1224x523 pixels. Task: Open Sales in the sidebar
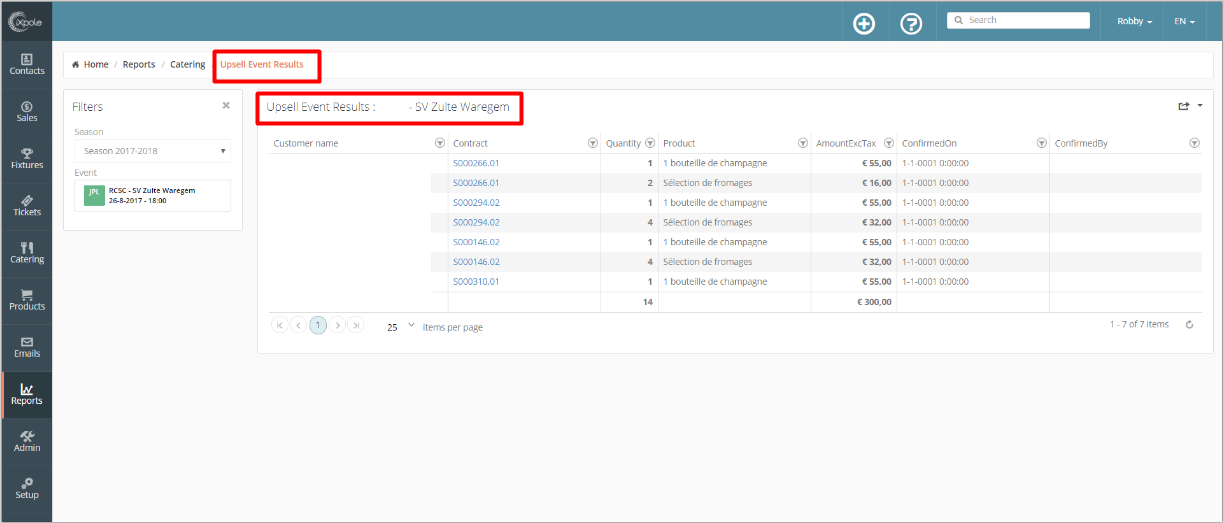[x=27, y=111]
